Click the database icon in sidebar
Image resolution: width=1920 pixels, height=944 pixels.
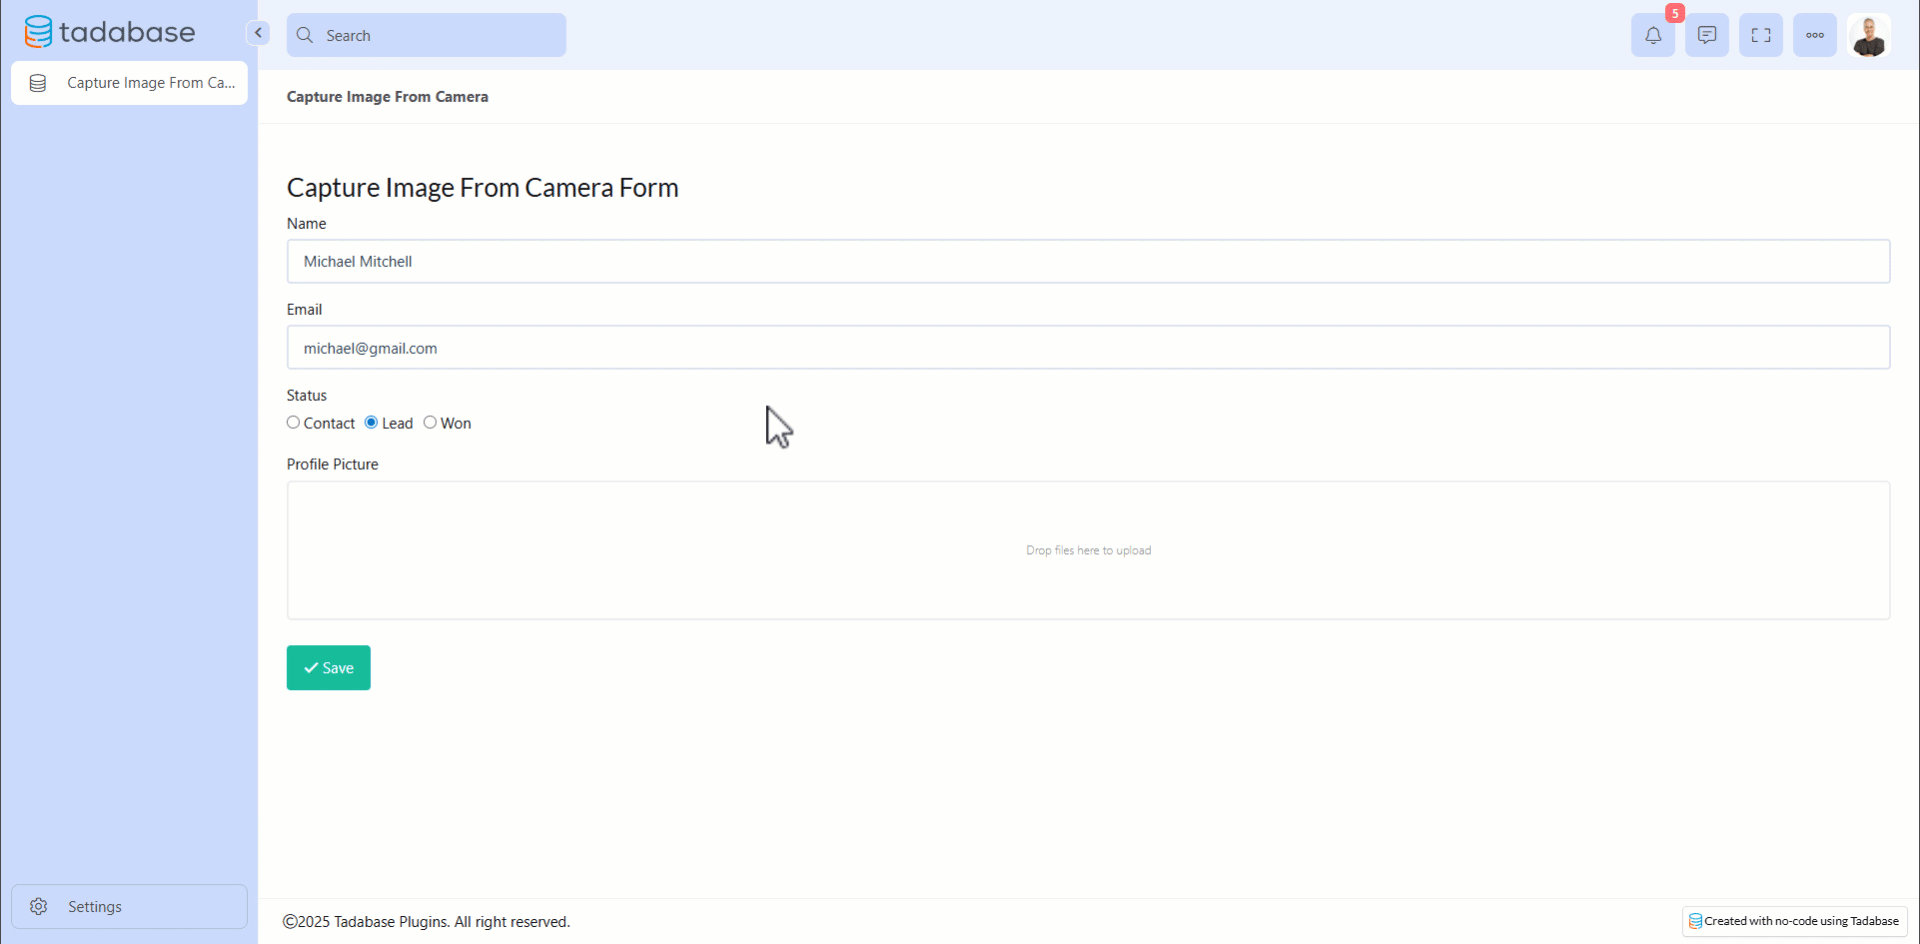[38, 83]
